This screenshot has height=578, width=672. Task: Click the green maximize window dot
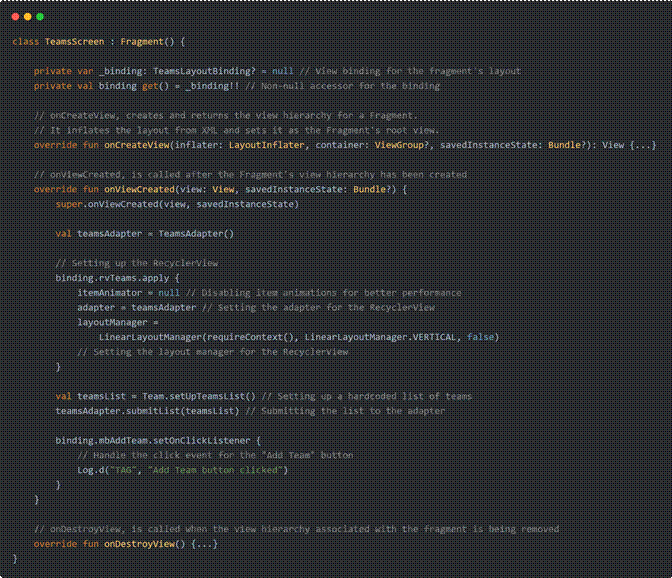coord(40,17)
